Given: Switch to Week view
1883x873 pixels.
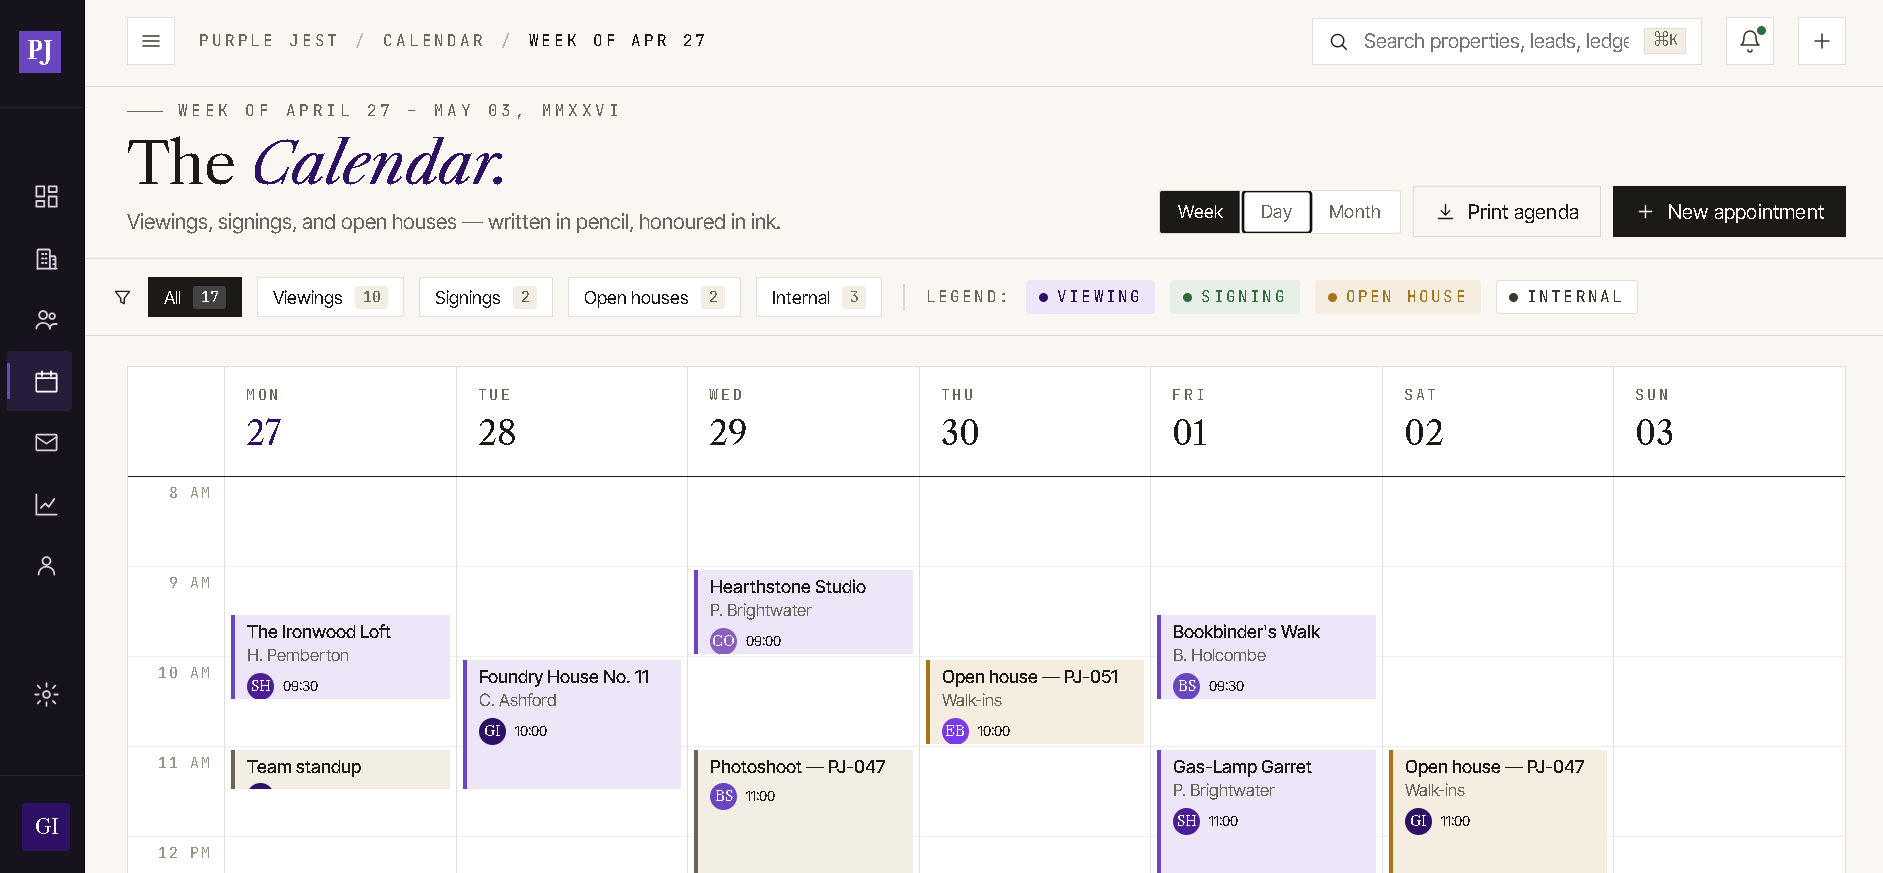Looking at the screenshot, I should (x=1200, y=212).
